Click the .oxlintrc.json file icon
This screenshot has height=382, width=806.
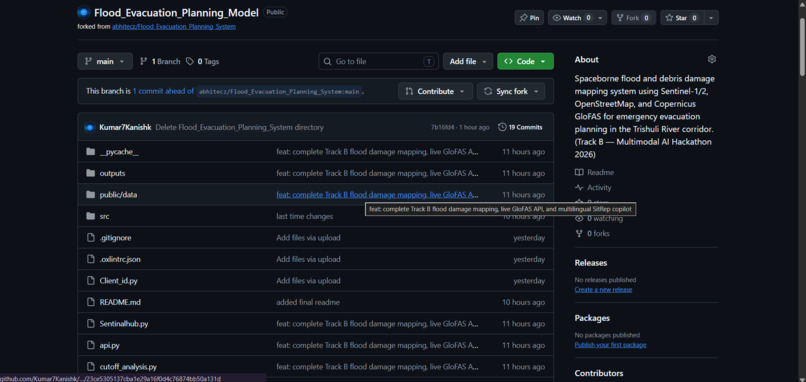click(90, 260)
